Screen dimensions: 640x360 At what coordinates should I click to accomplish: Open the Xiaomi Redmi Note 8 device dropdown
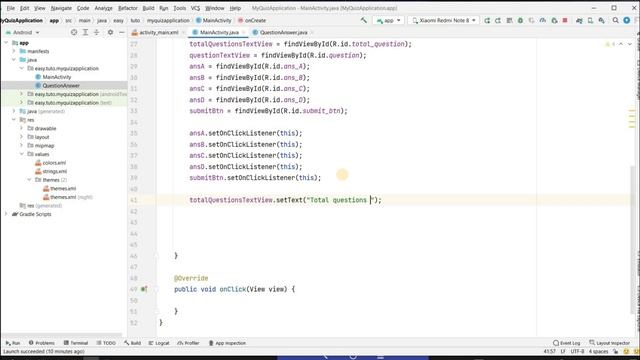coord(444,20)
